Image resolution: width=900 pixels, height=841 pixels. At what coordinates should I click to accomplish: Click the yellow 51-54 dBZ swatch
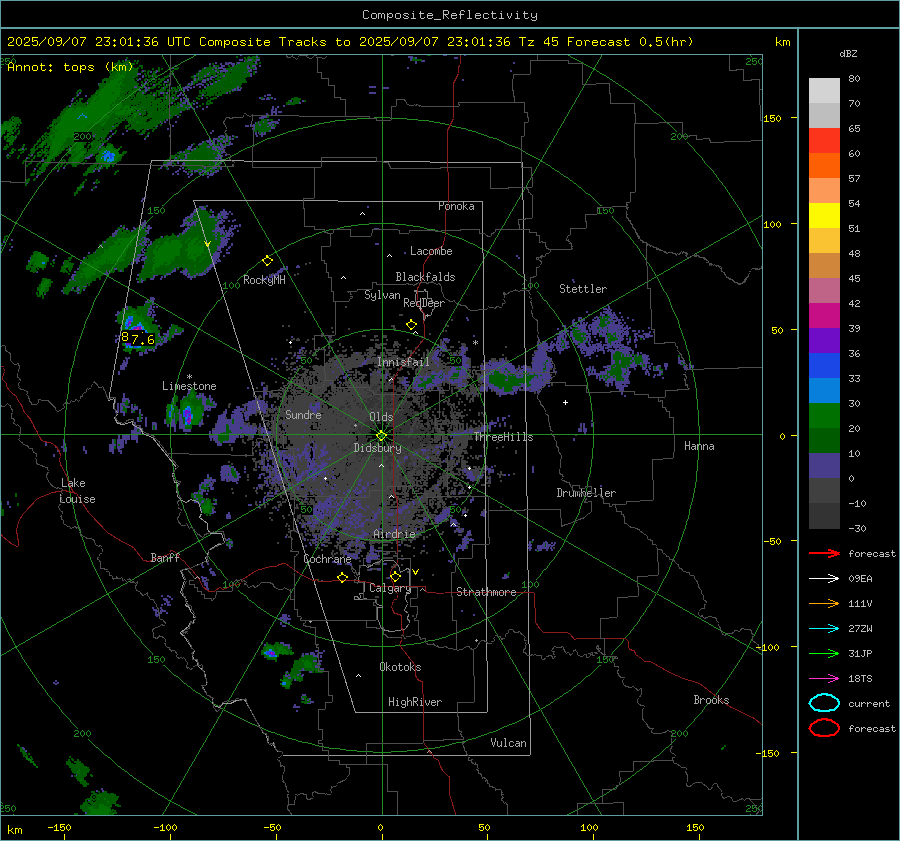[824, 216]
